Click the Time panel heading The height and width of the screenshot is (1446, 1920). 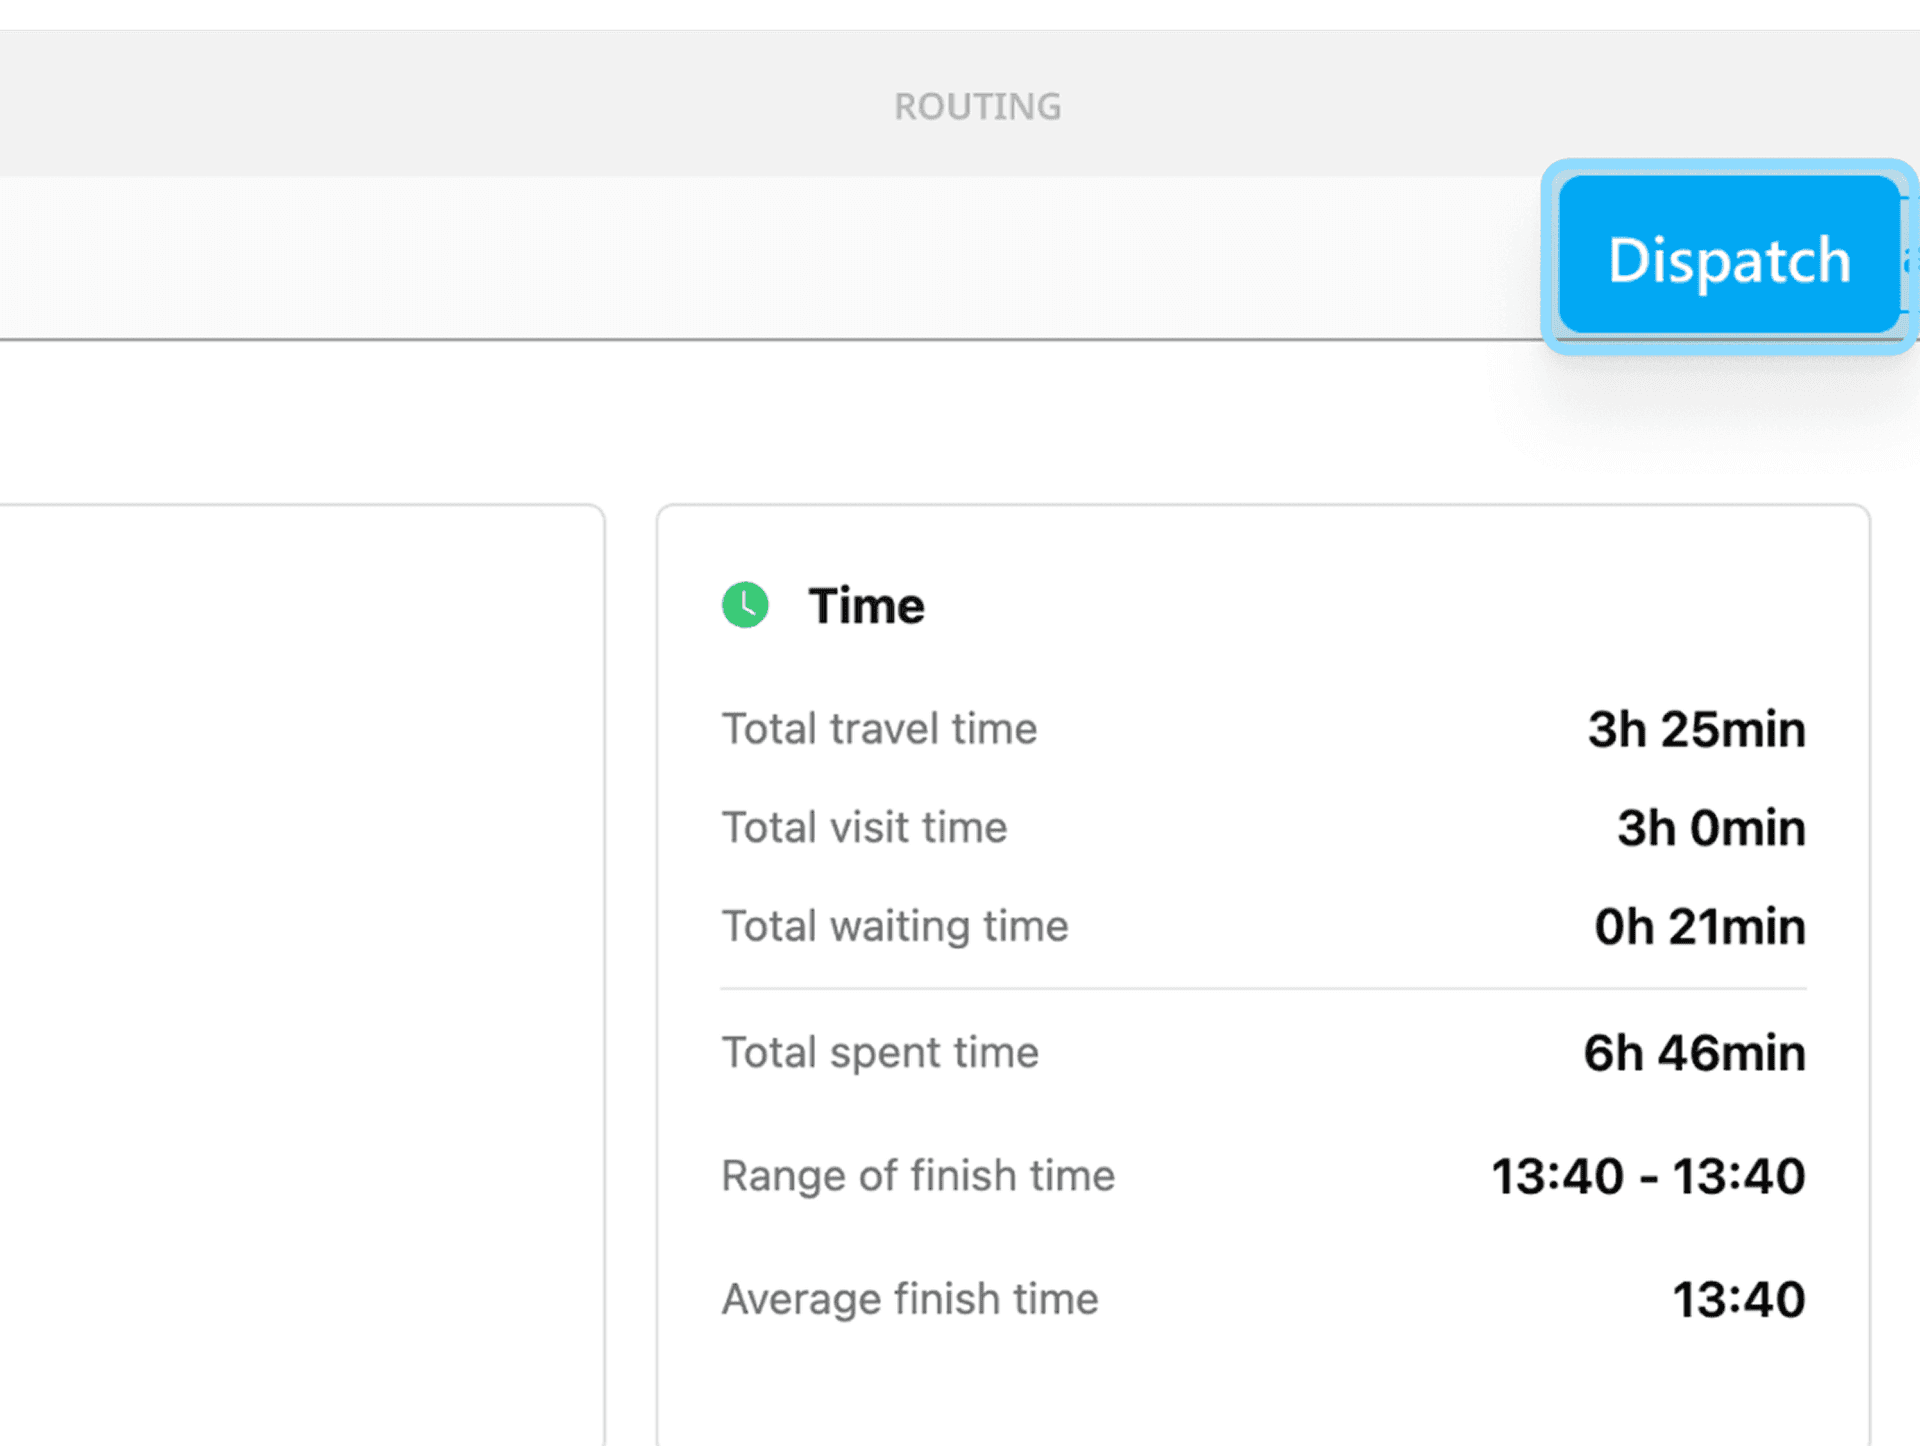click(866, 604)
